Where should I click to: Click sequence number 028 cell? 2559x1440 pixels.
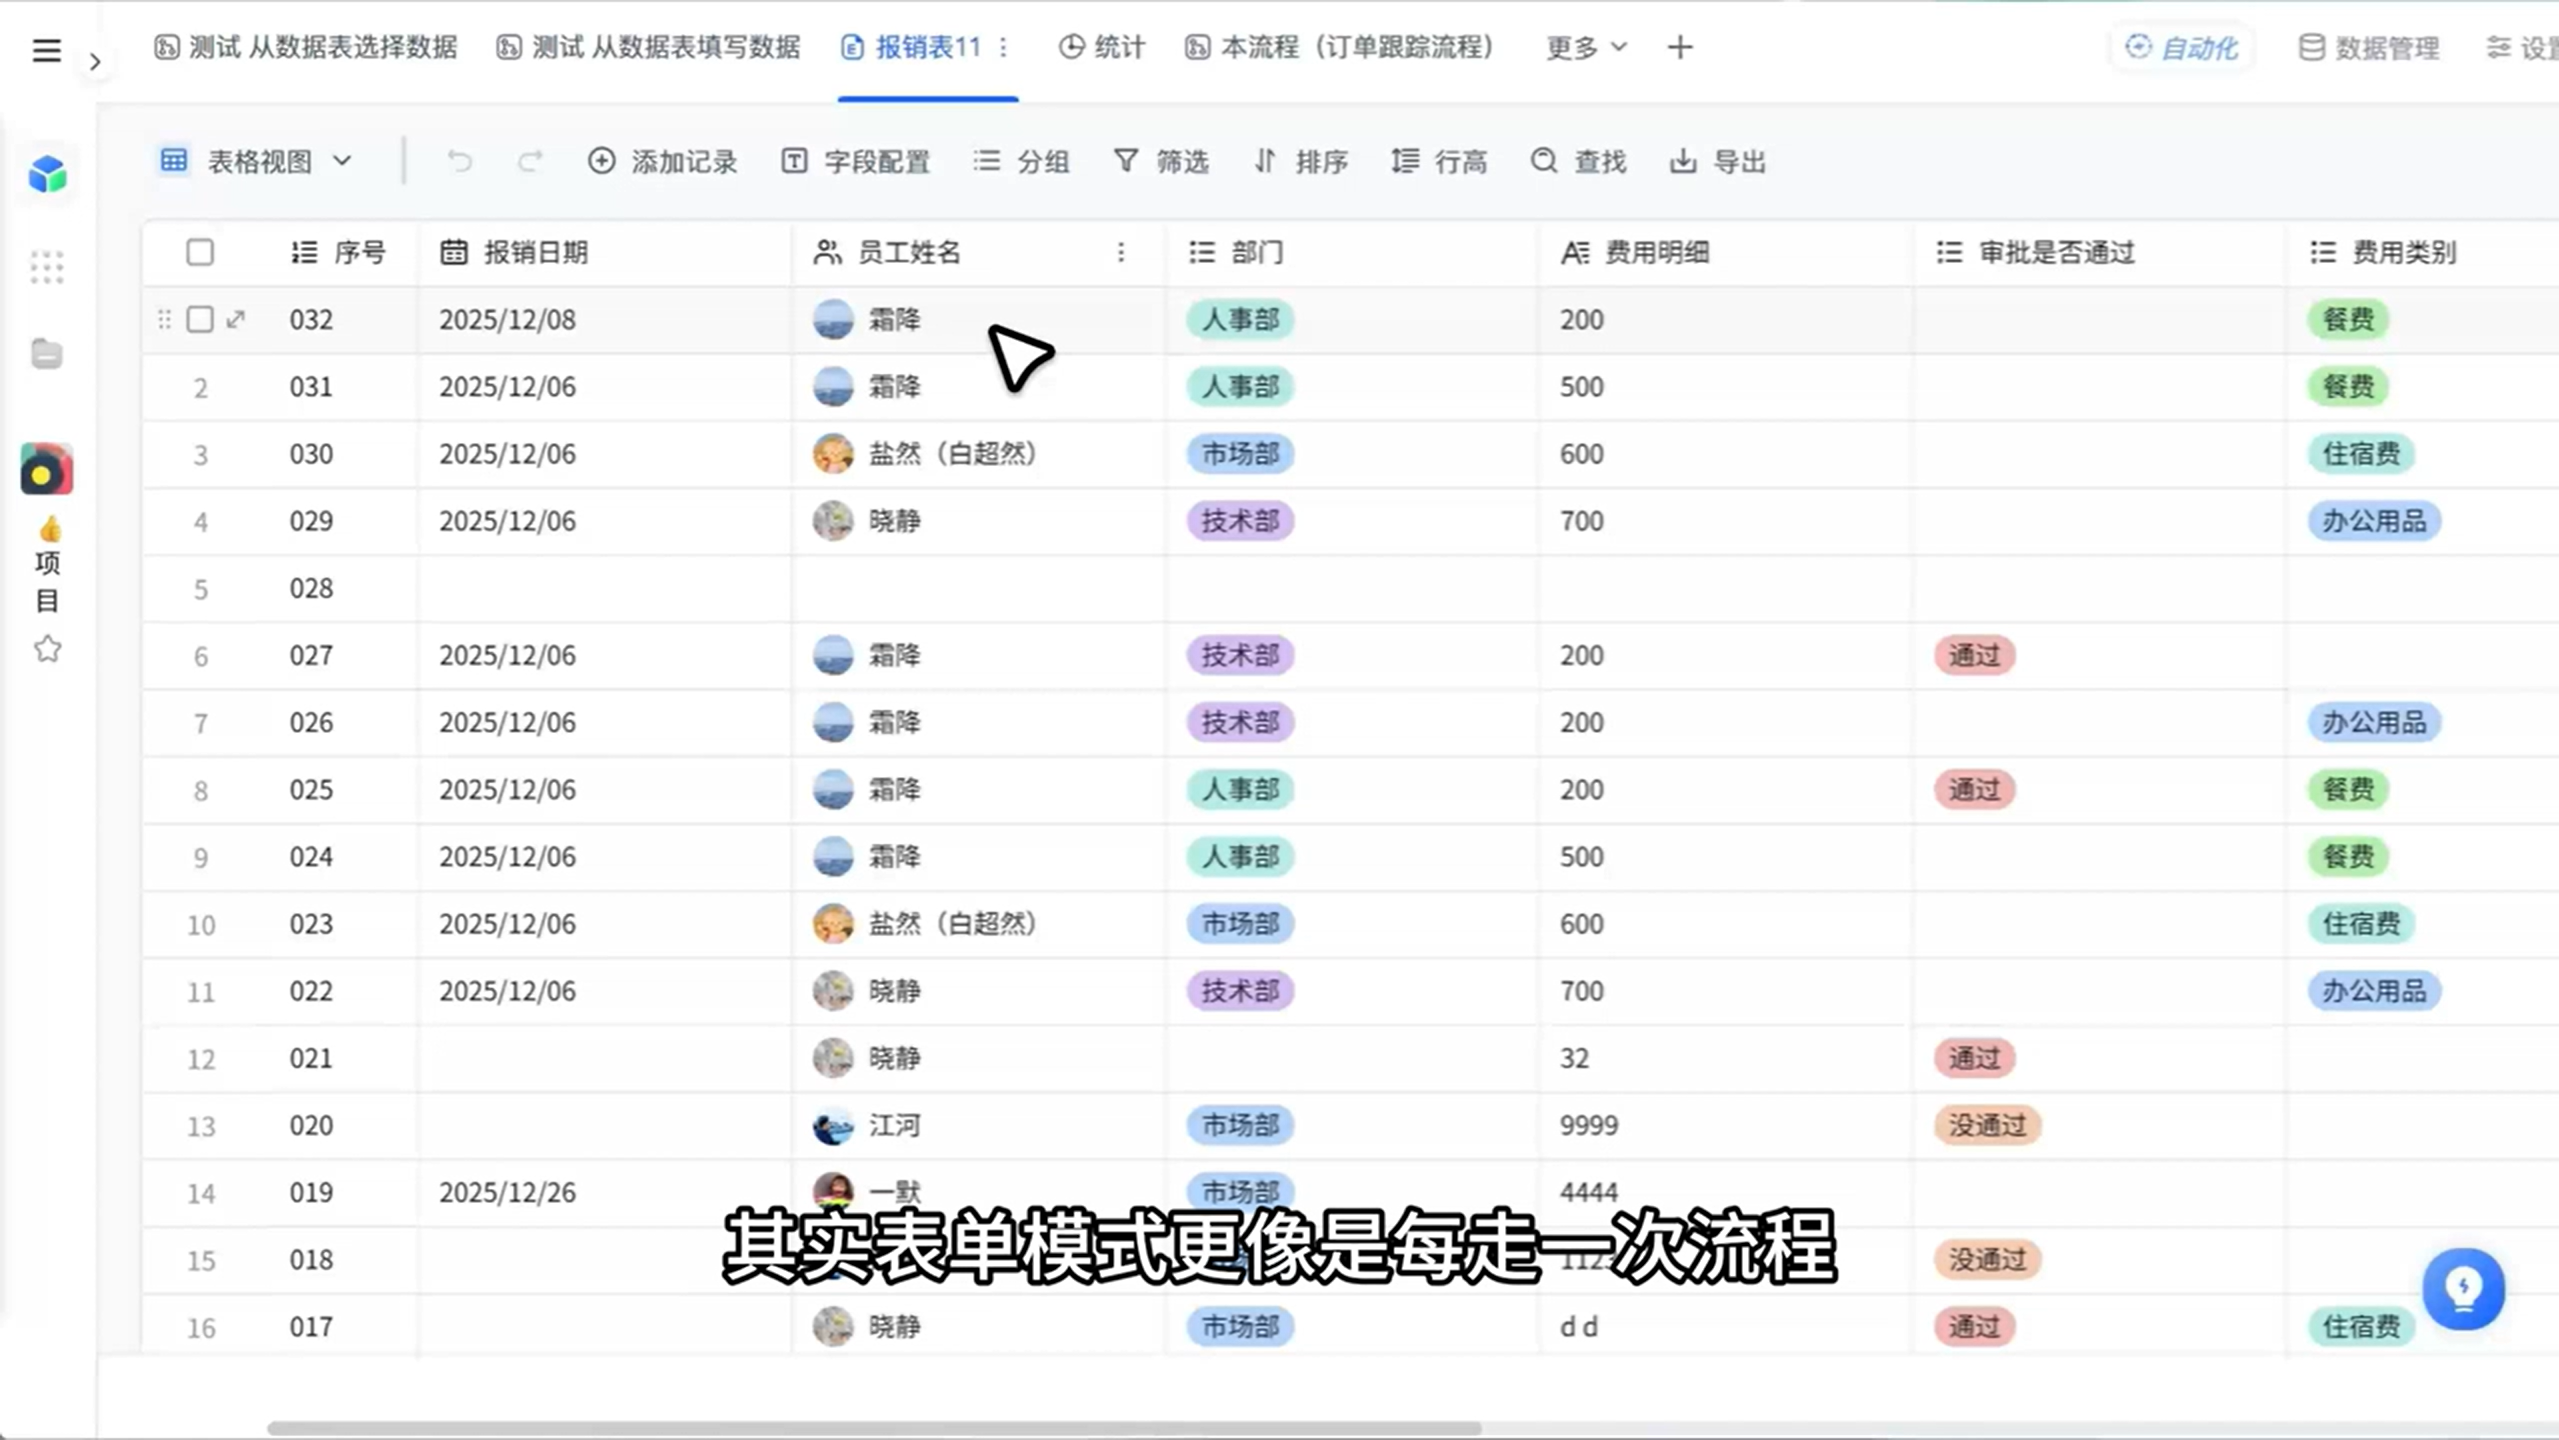point(311,588)
